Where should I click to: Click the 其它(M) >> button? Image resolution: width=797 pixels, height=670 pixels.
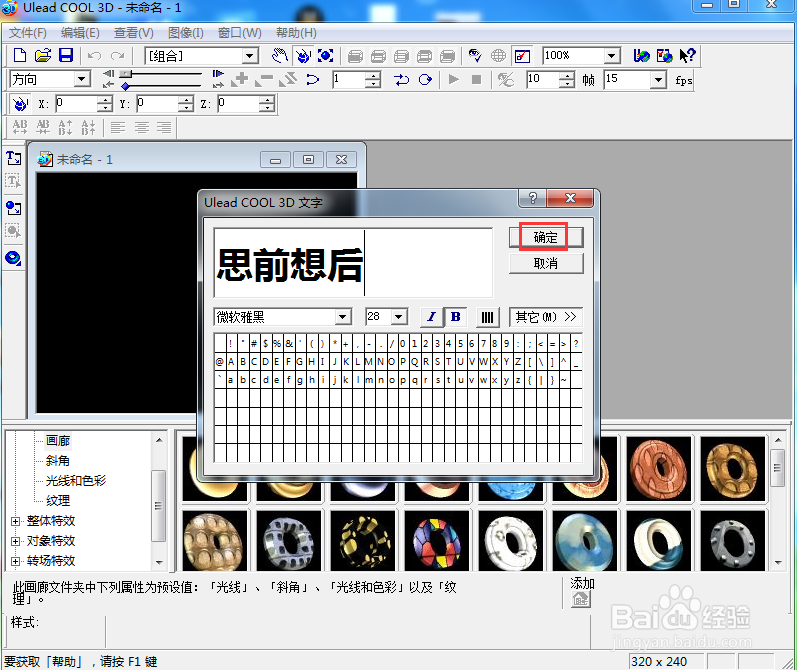545,317
